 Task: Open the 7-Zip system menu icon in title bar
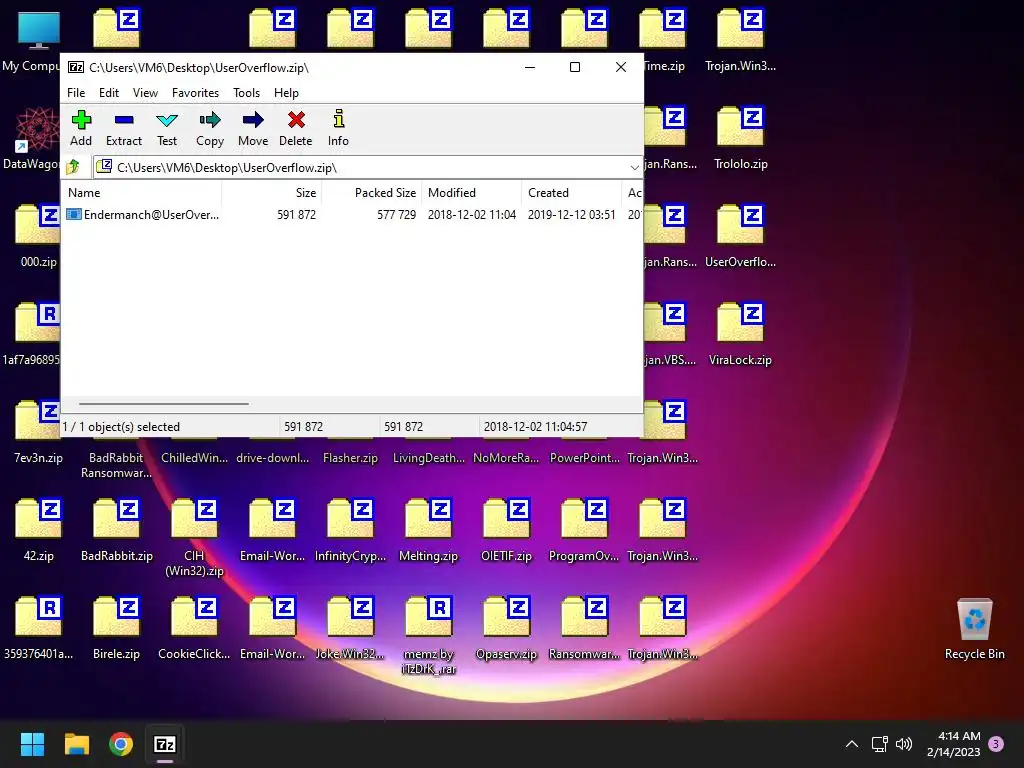(76, 67)
